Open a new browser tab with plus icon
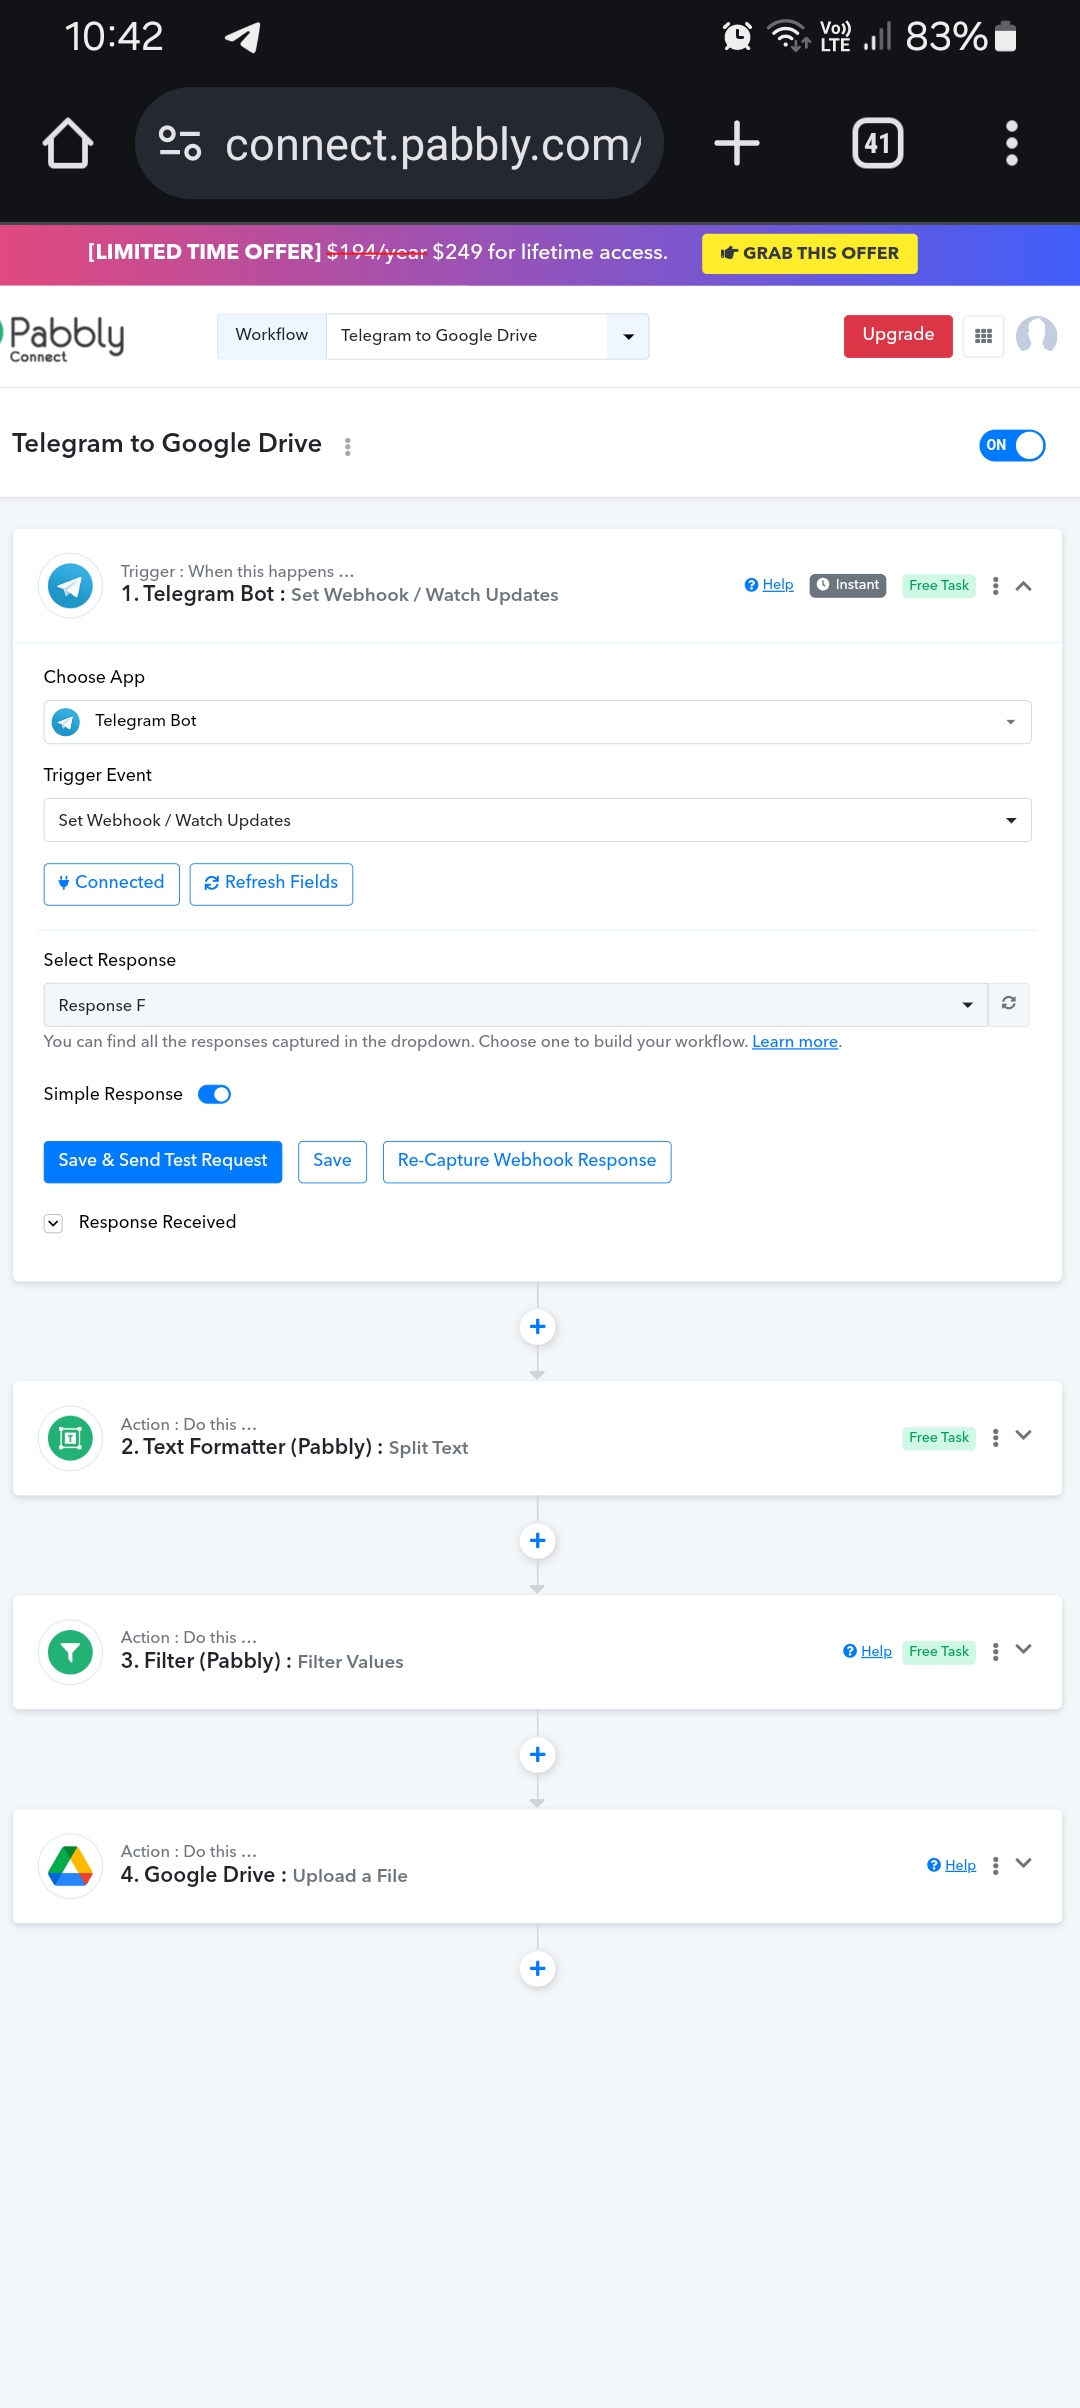Screen dimensions: 1080x2408 [737, 143]
